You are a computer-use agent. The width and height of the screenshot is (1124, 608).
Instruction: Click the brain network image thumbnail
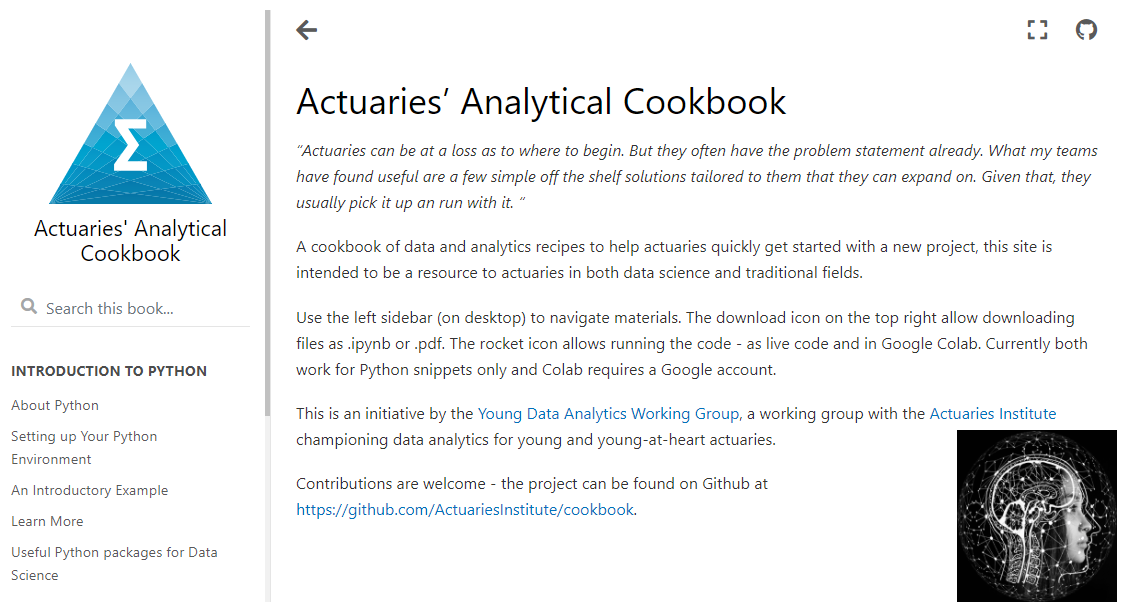click(x=1036, y=515)
